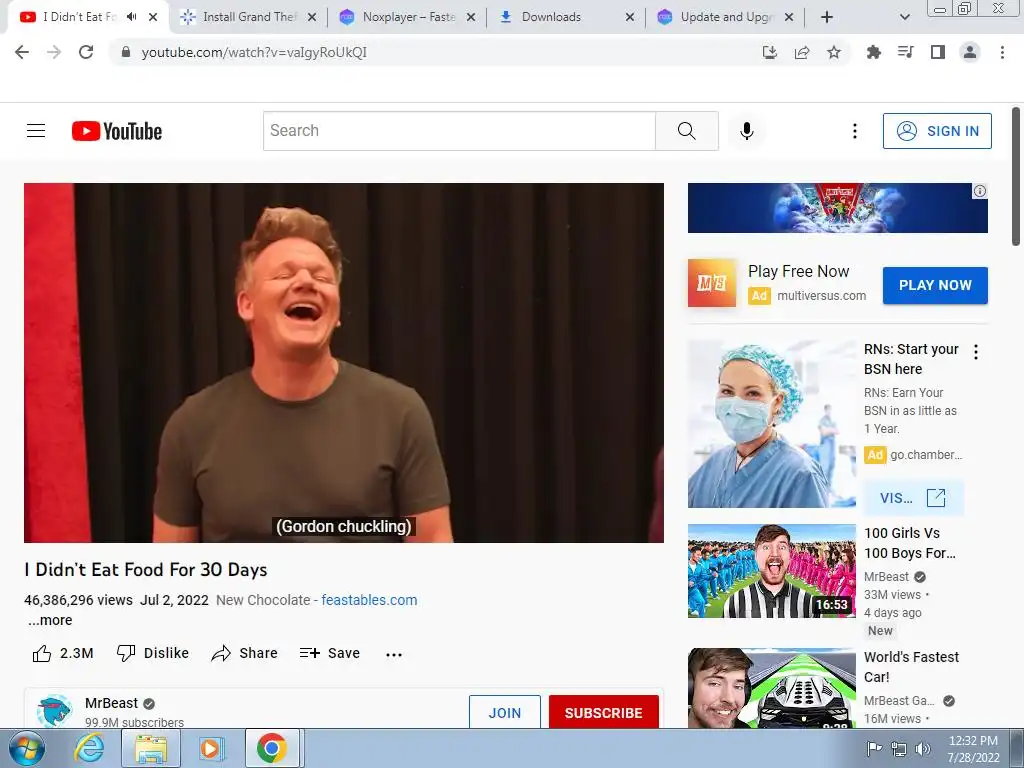Open MrBeast channel avatar
Viewport: 1024px width, 768px height.
(54, 711)
